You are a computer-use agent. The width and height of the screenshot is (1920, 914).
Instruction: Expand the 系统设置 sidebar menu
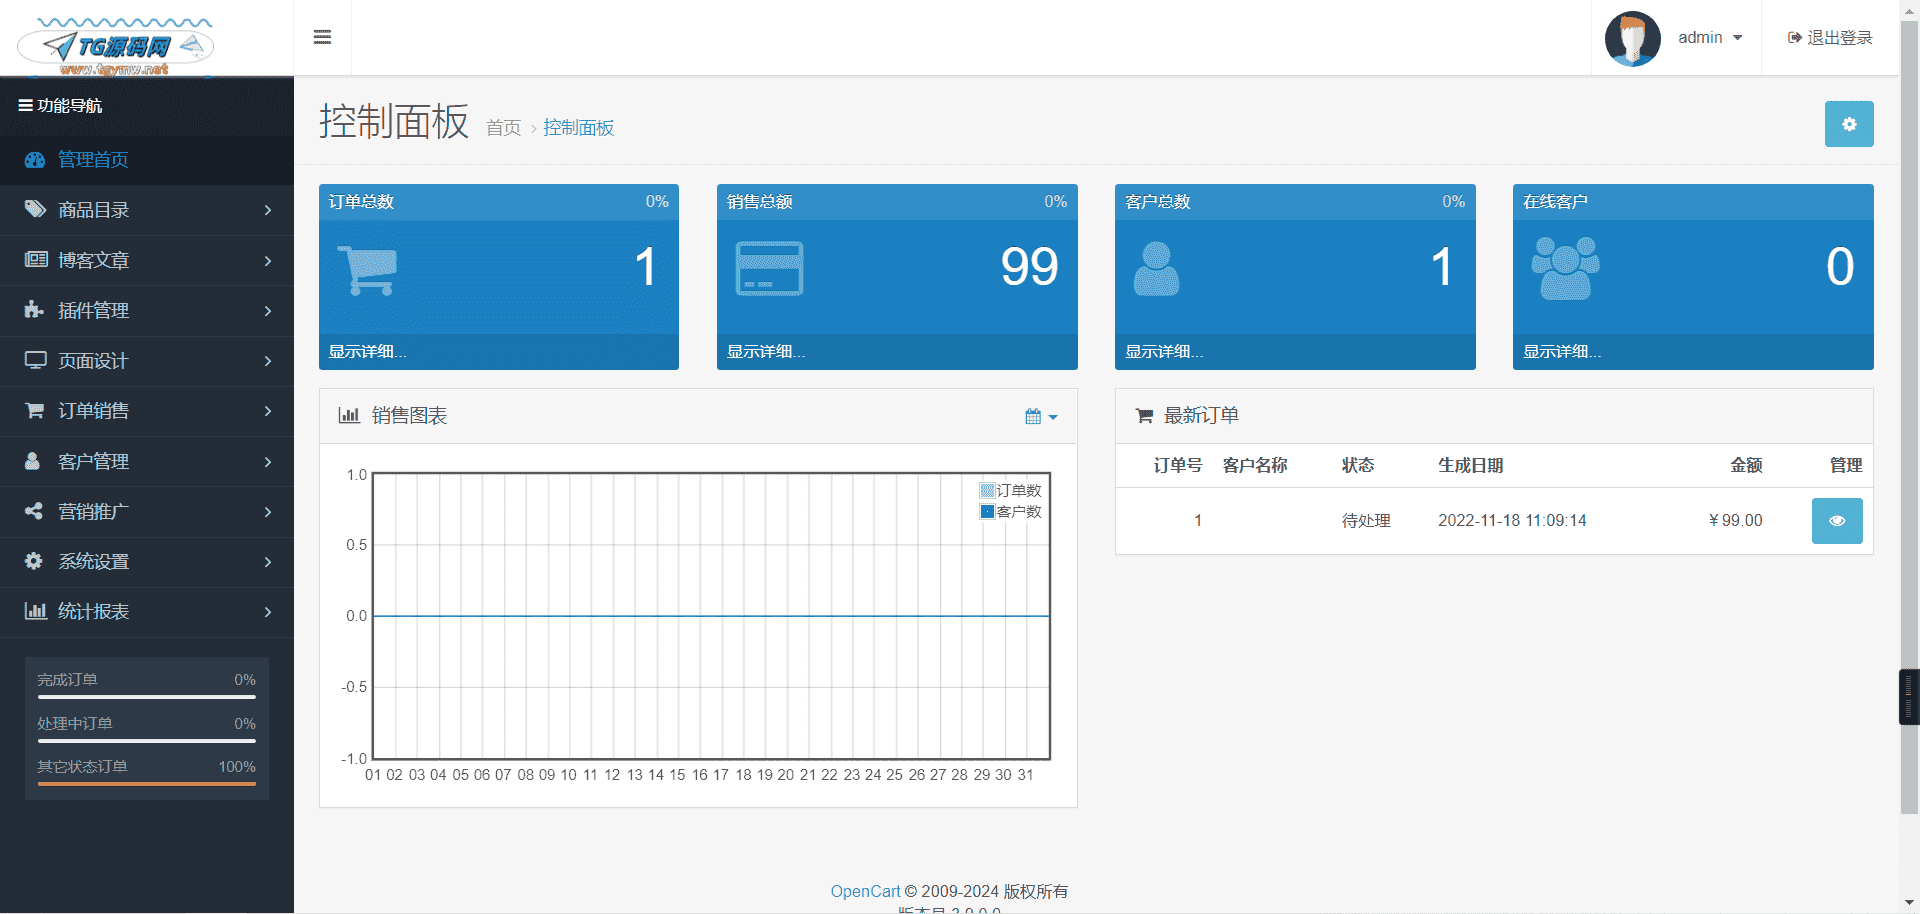tap(147, 562)
